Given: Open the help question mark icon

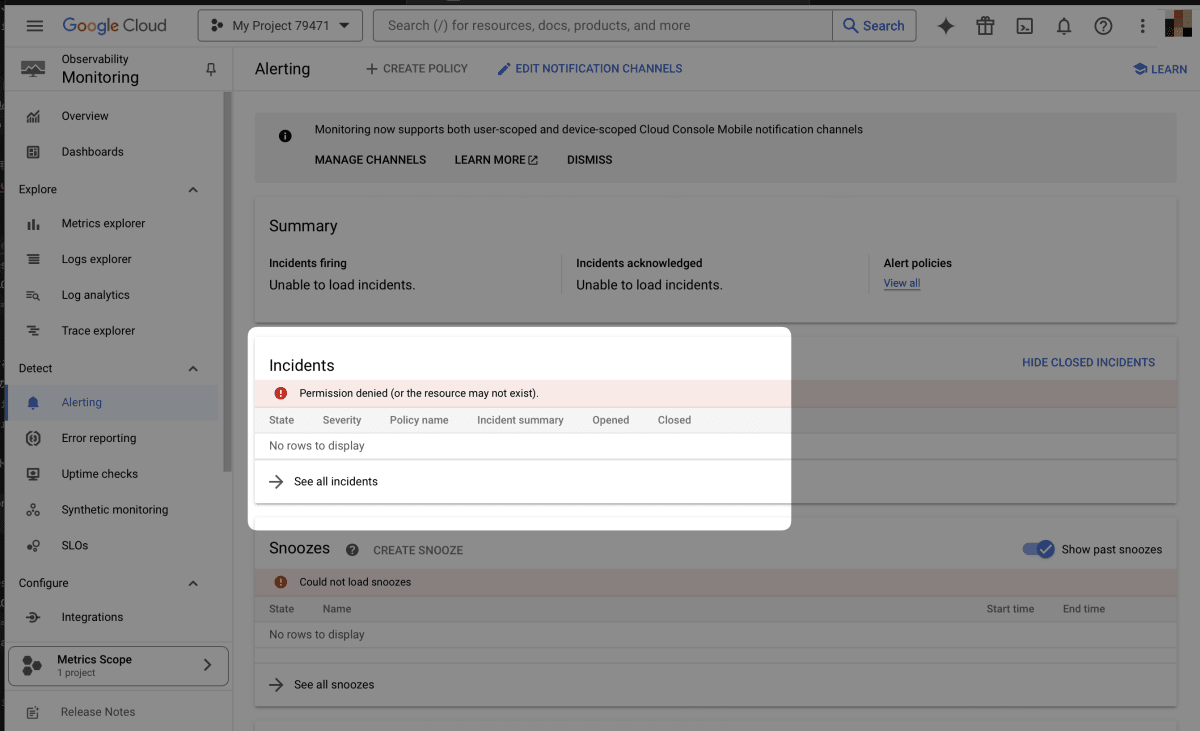Looking at the screenshot, I should (x=1103, y=26).
